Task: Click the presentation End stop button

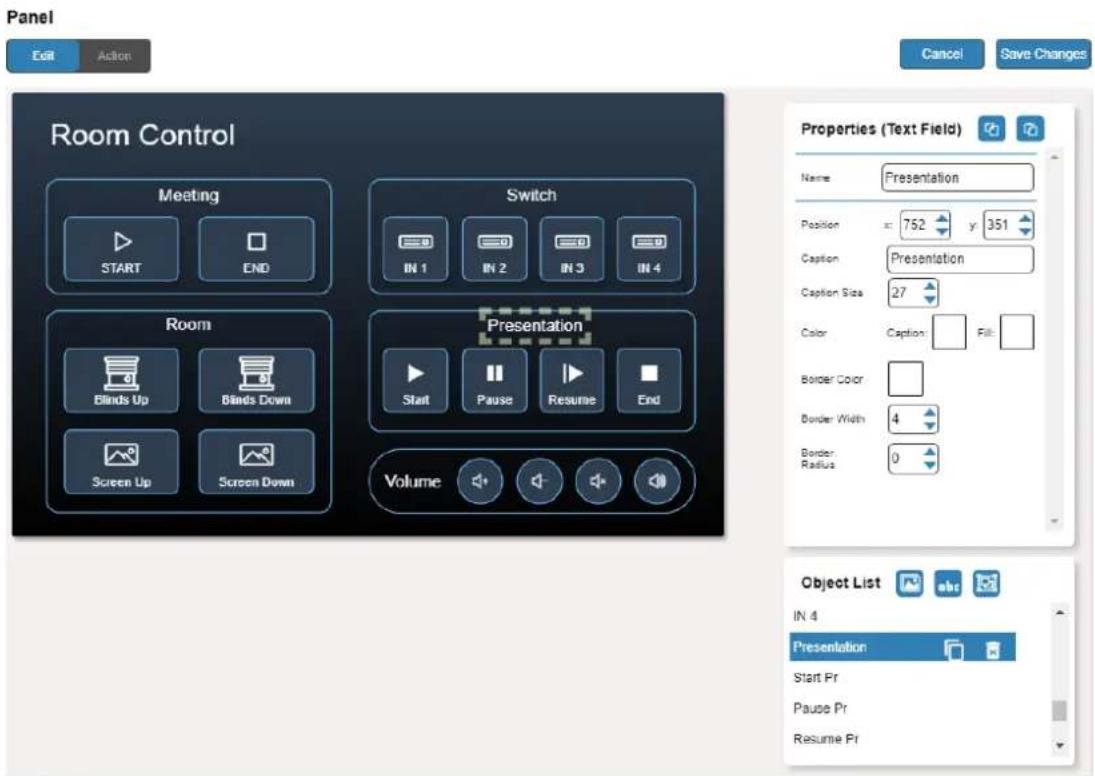Action: (649, 381)
